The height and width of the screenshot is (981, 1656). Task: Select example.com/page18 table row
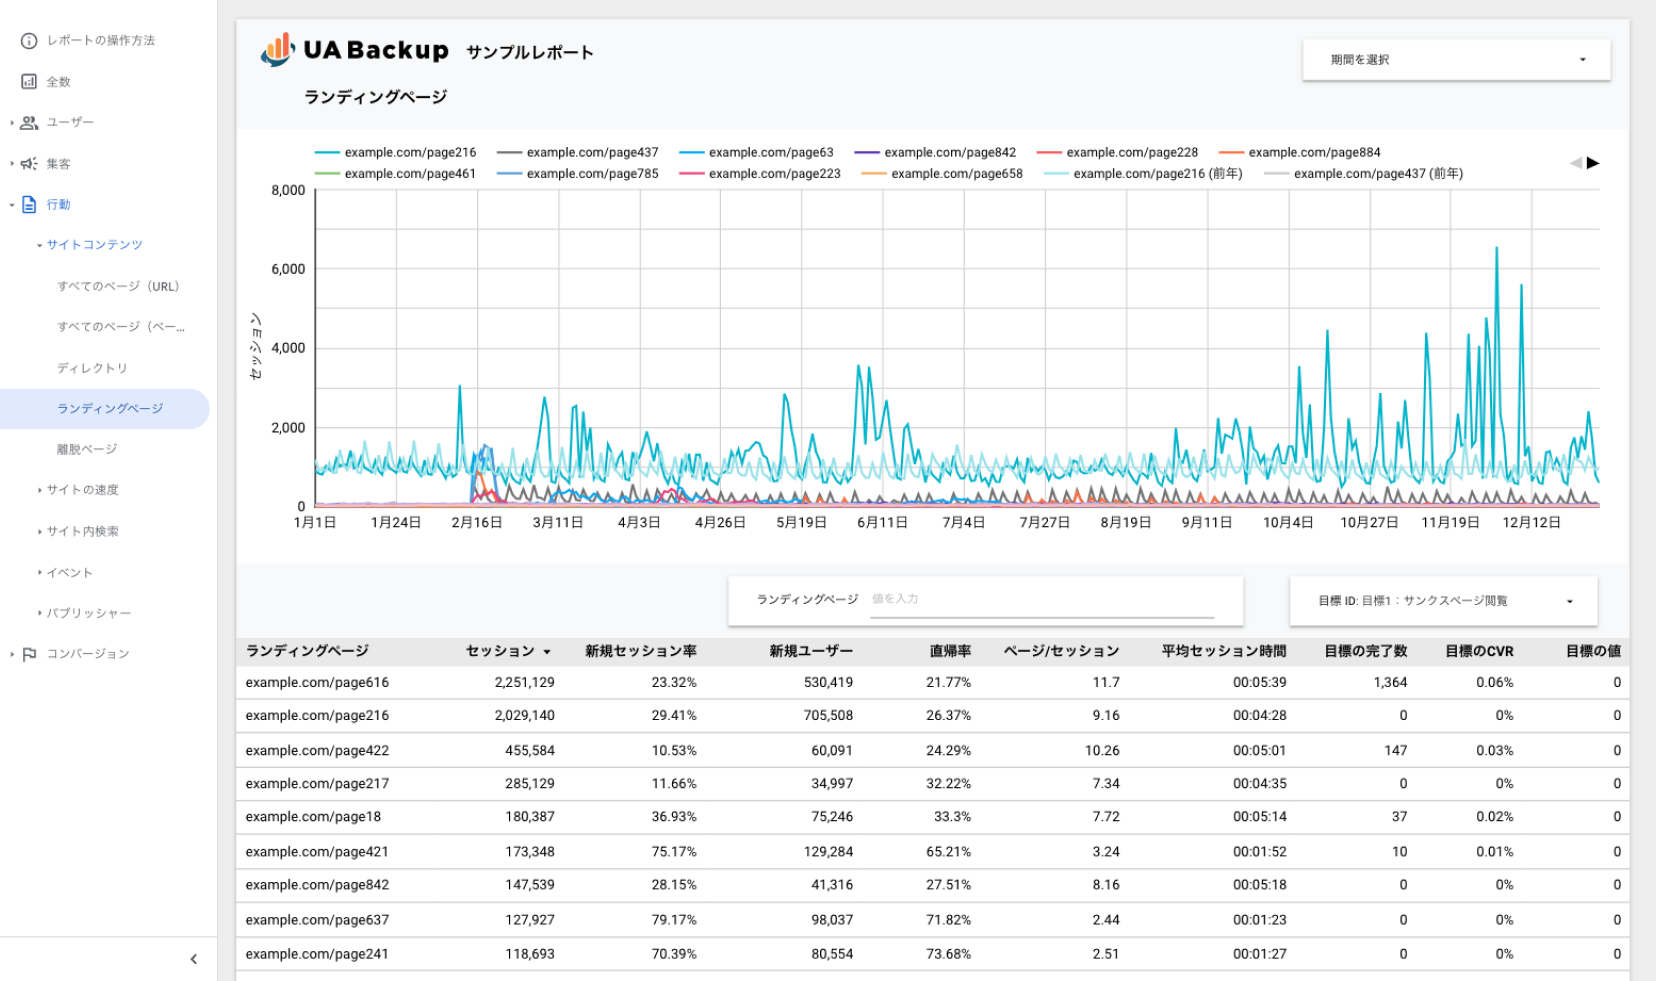(932, 817)
